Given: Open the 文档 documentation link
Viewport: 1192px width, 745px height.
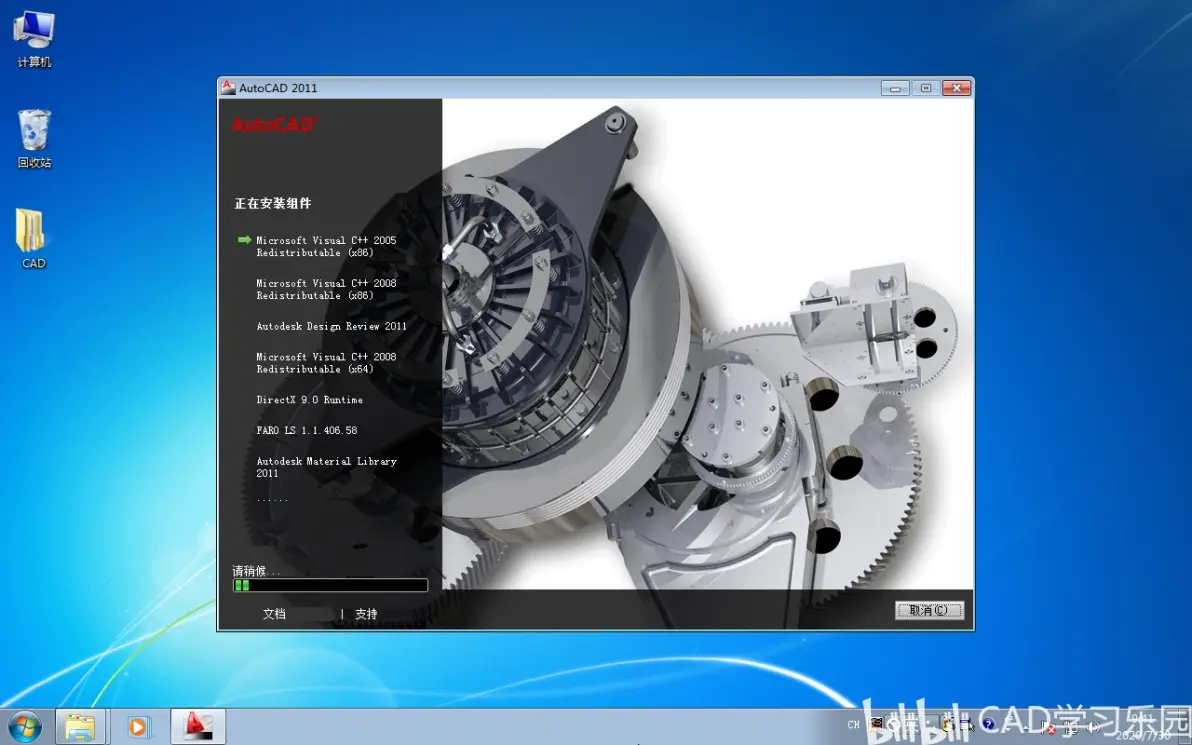Looking at the screenshot, I should pyautogui.click(x=274, y=613).
